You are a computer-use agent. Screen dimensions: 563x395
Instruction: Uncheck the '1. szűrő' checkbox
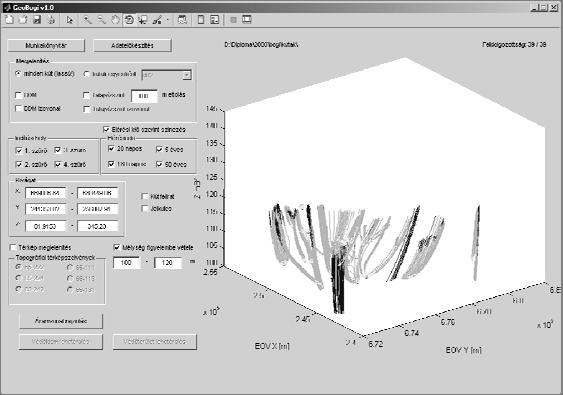click(19, 150)
